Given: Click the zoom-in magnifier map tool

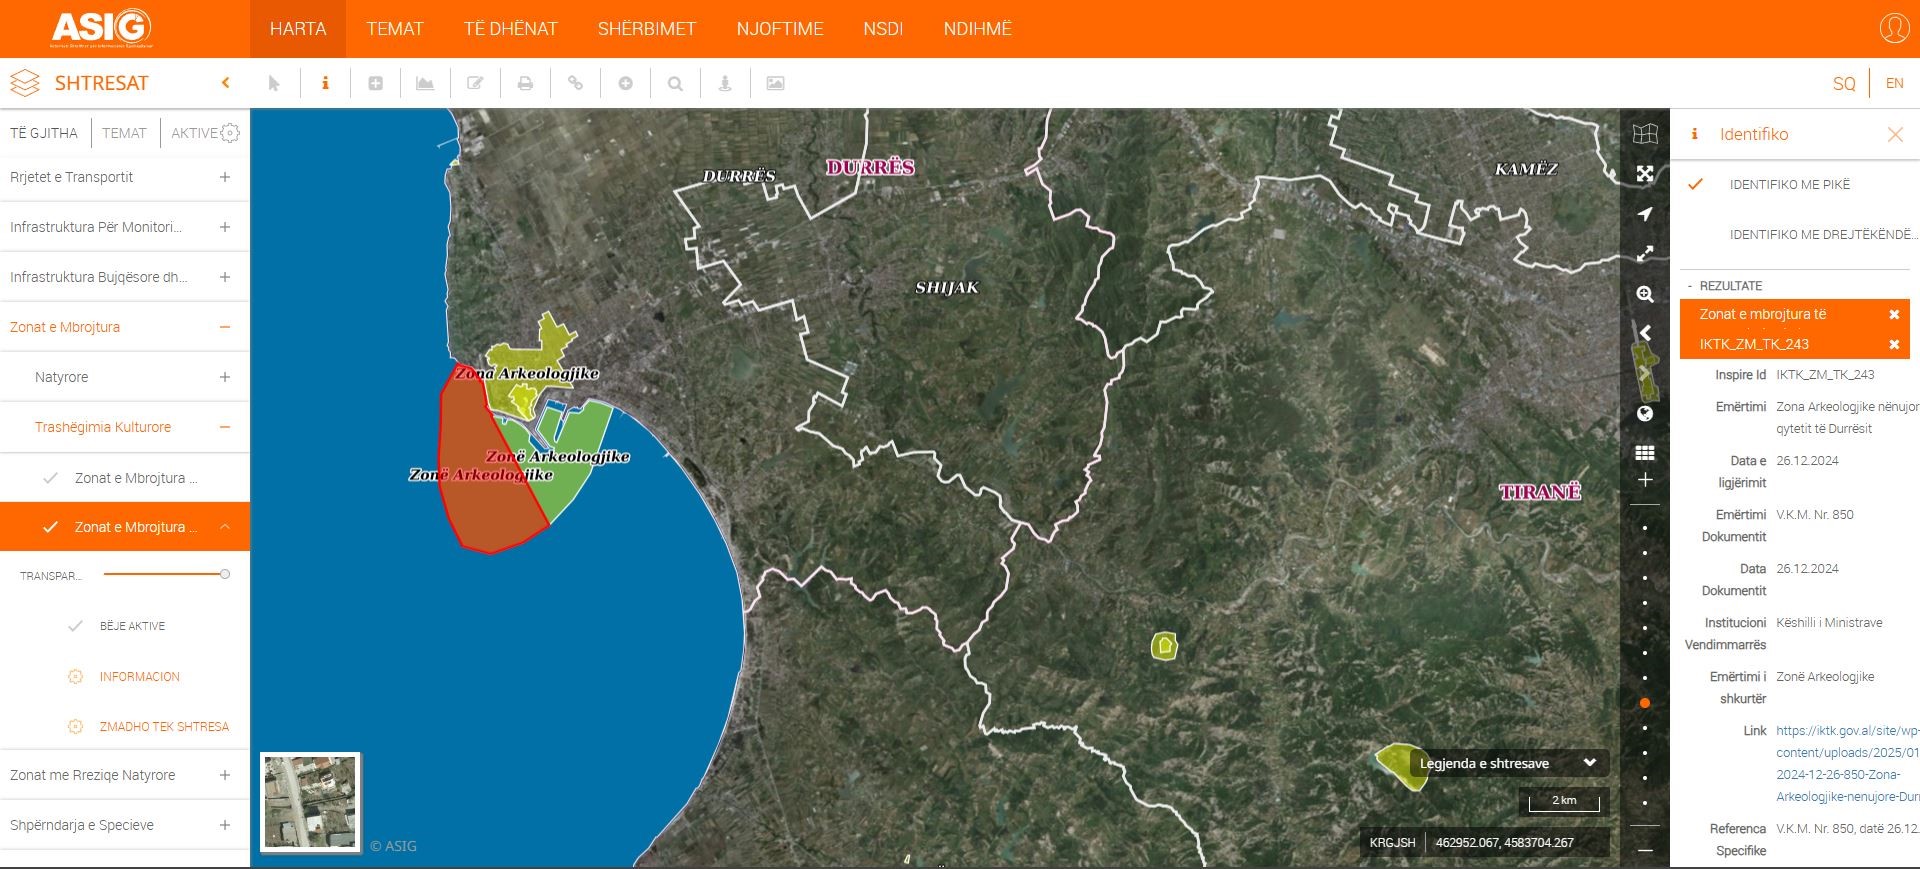Looking at the screenshot, I should (1645, 294).
